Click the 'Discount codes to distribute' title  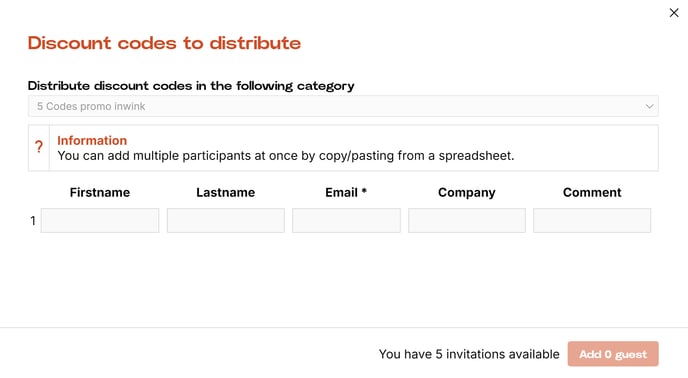tap(165, 43)
